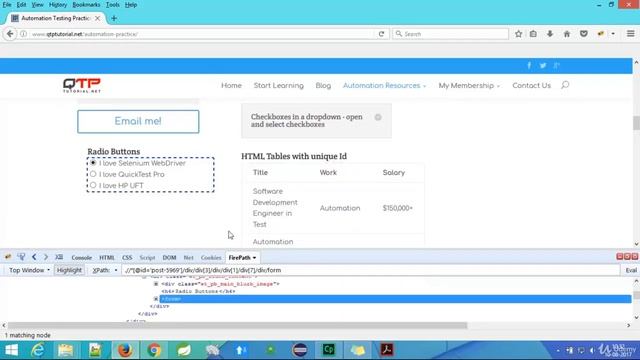Go to the browser home page icon
The image size is (640, 360).
tap(567, 34)
